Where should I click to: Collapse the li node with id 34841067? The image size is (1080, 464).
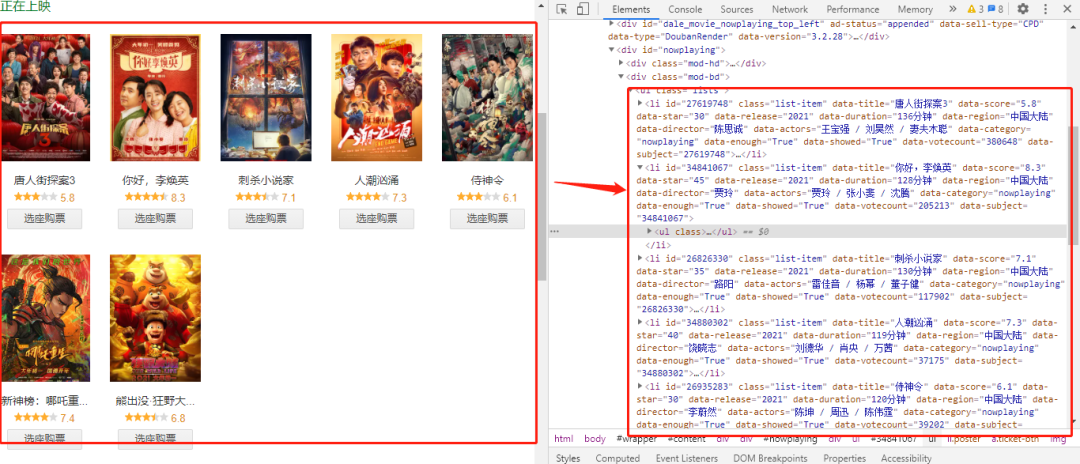641,167
